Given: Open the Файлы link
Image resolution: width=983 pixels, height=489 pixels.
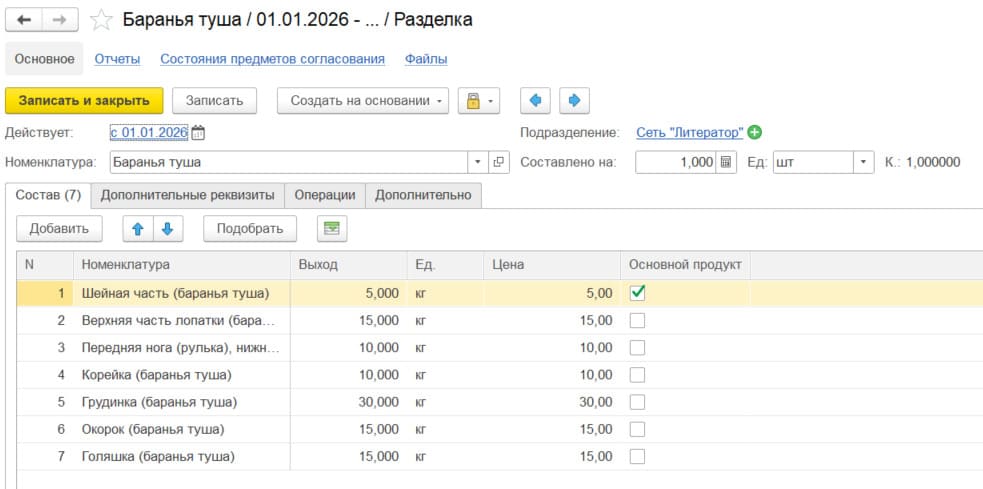Looking at the screenshot, I should point(426,59).
